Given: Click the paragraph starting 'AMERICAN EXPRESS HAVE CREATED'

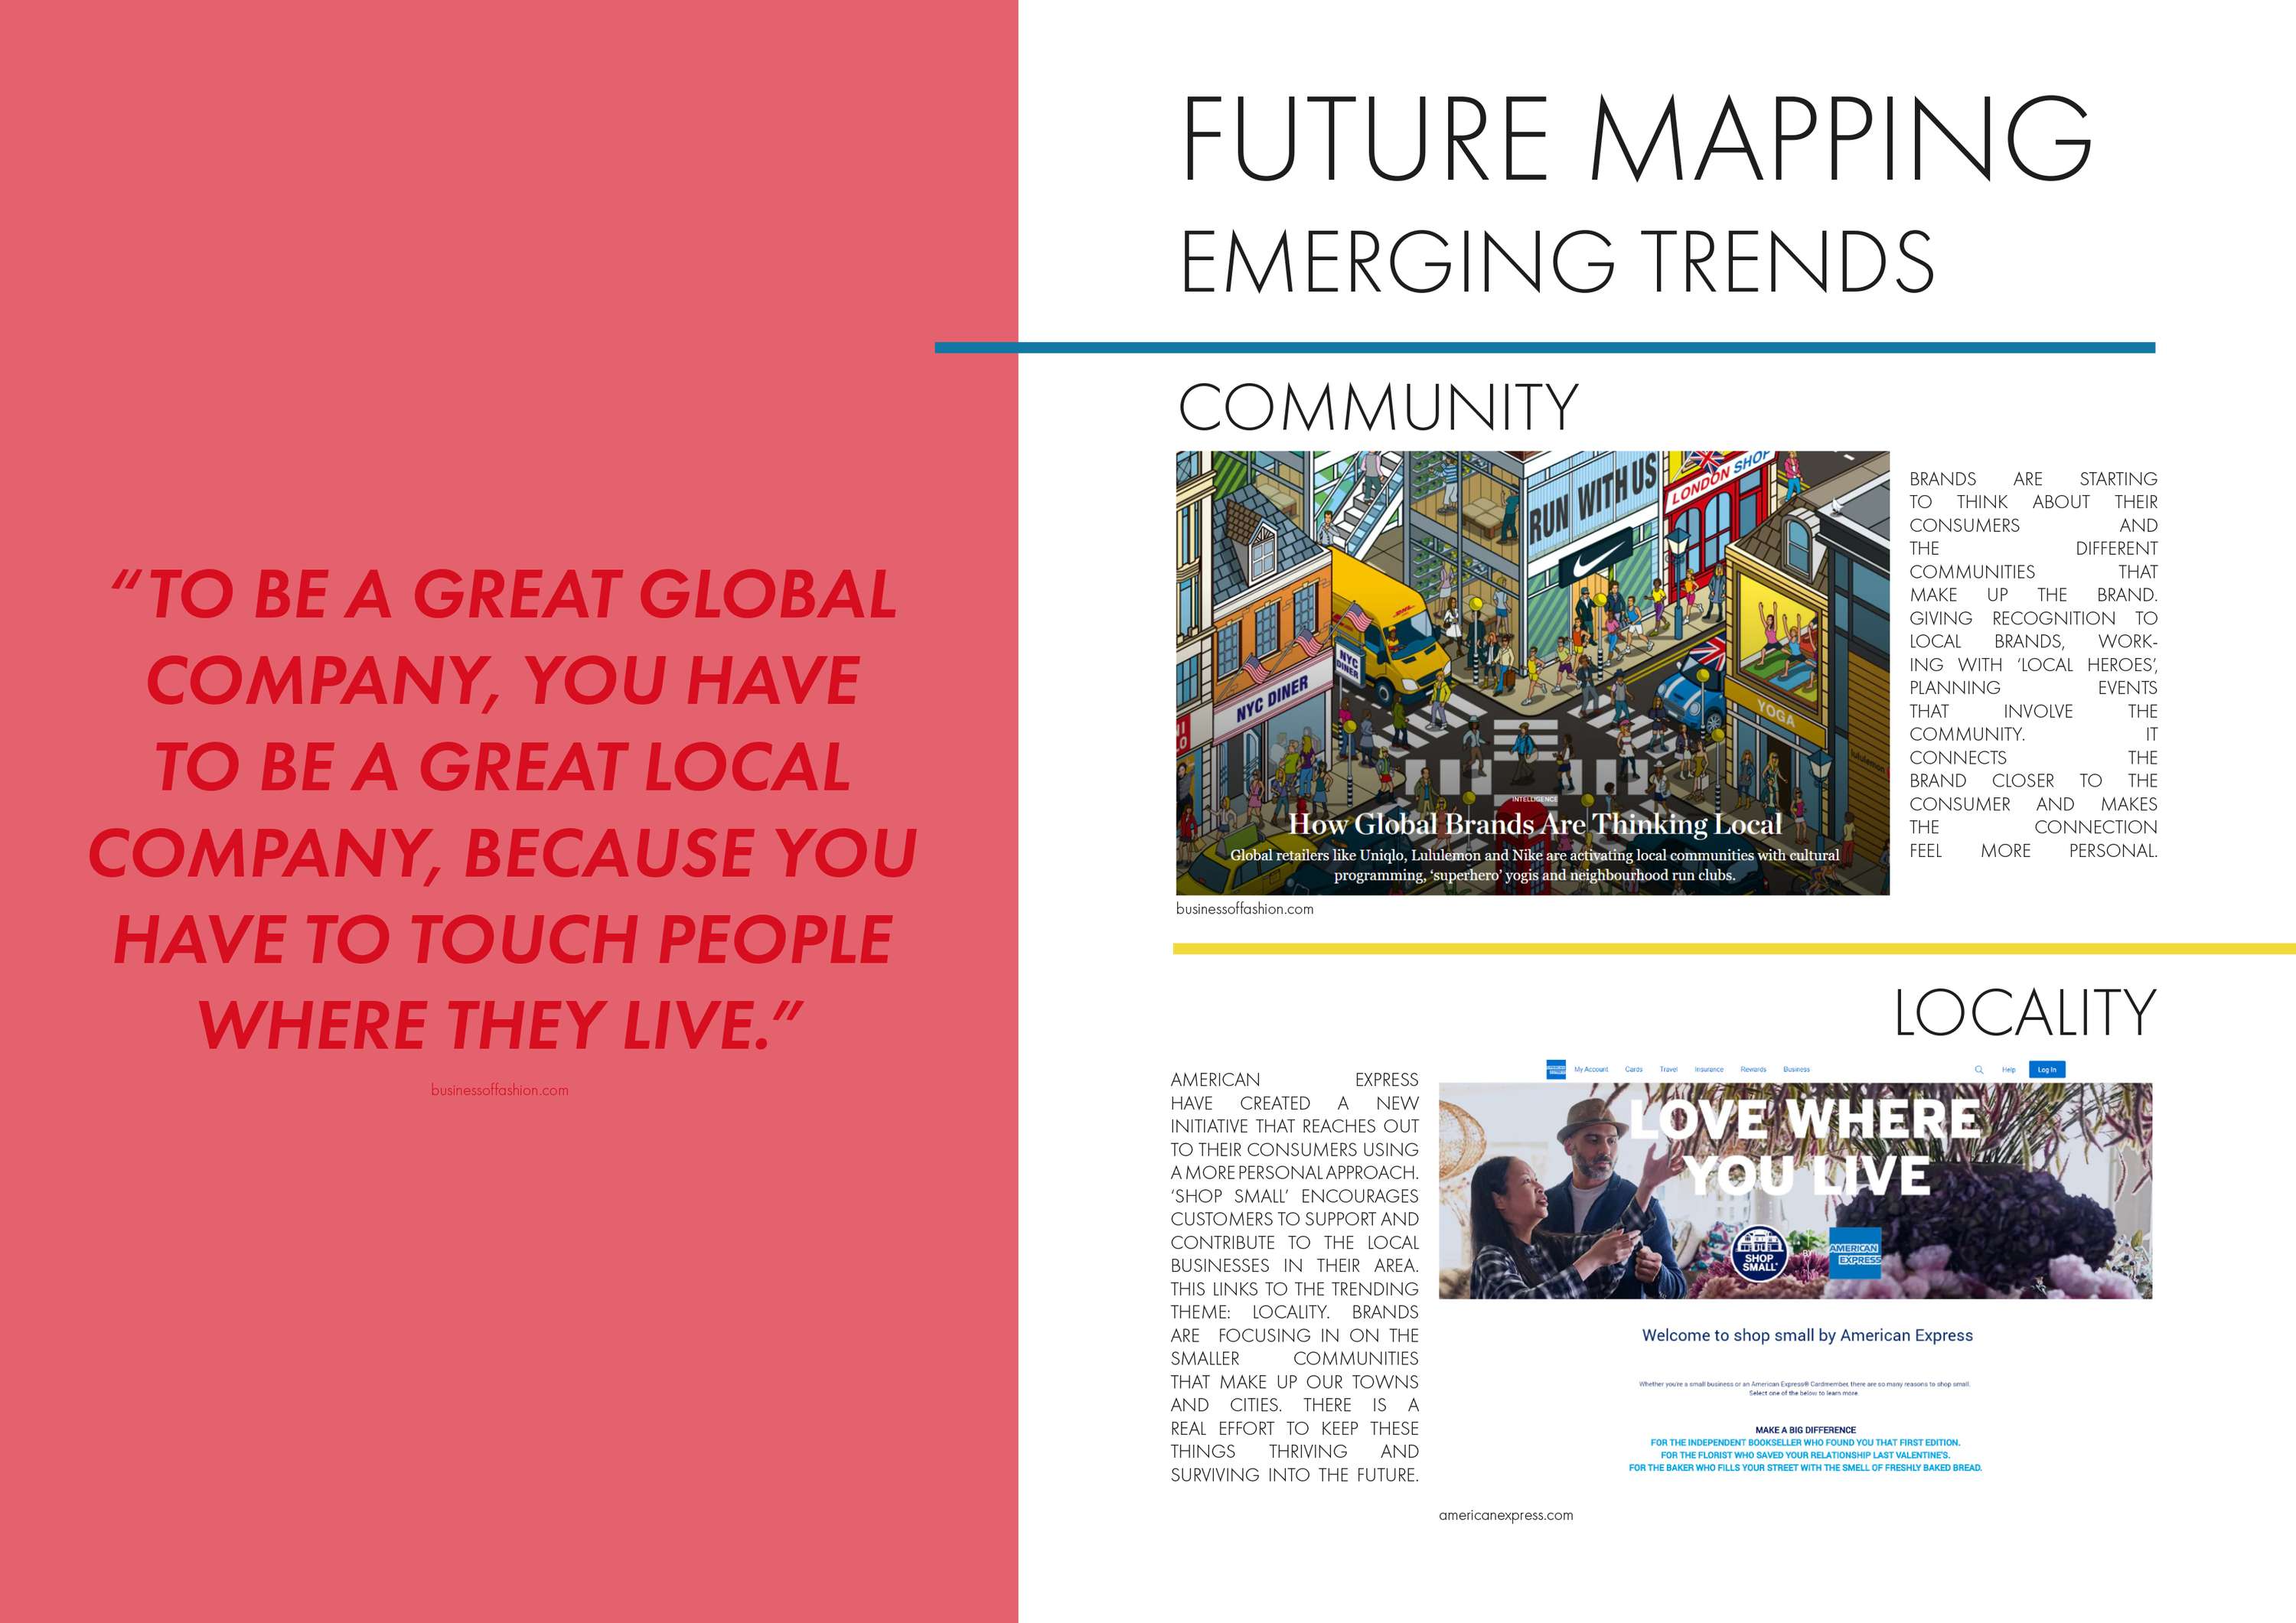Looking at the screenshot, I should (x=1294, y=1277).
